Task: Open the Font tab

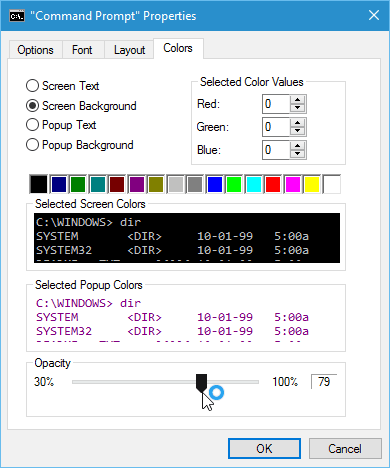Action: [82, 50]
